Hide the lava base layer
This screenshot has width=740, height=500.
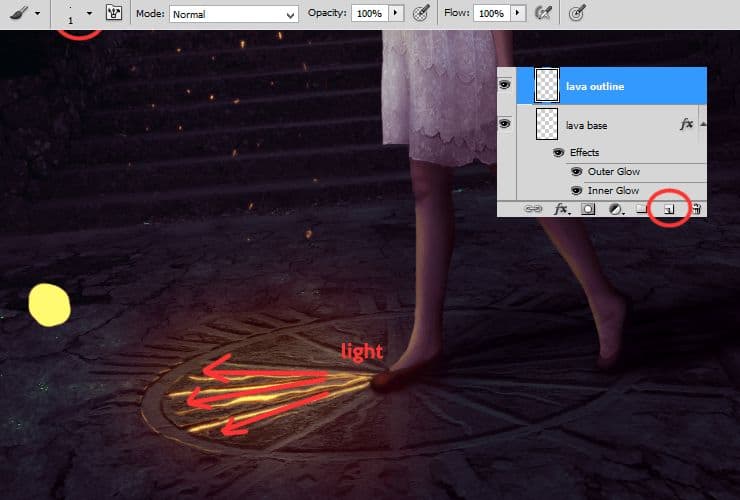click(505, 123)
